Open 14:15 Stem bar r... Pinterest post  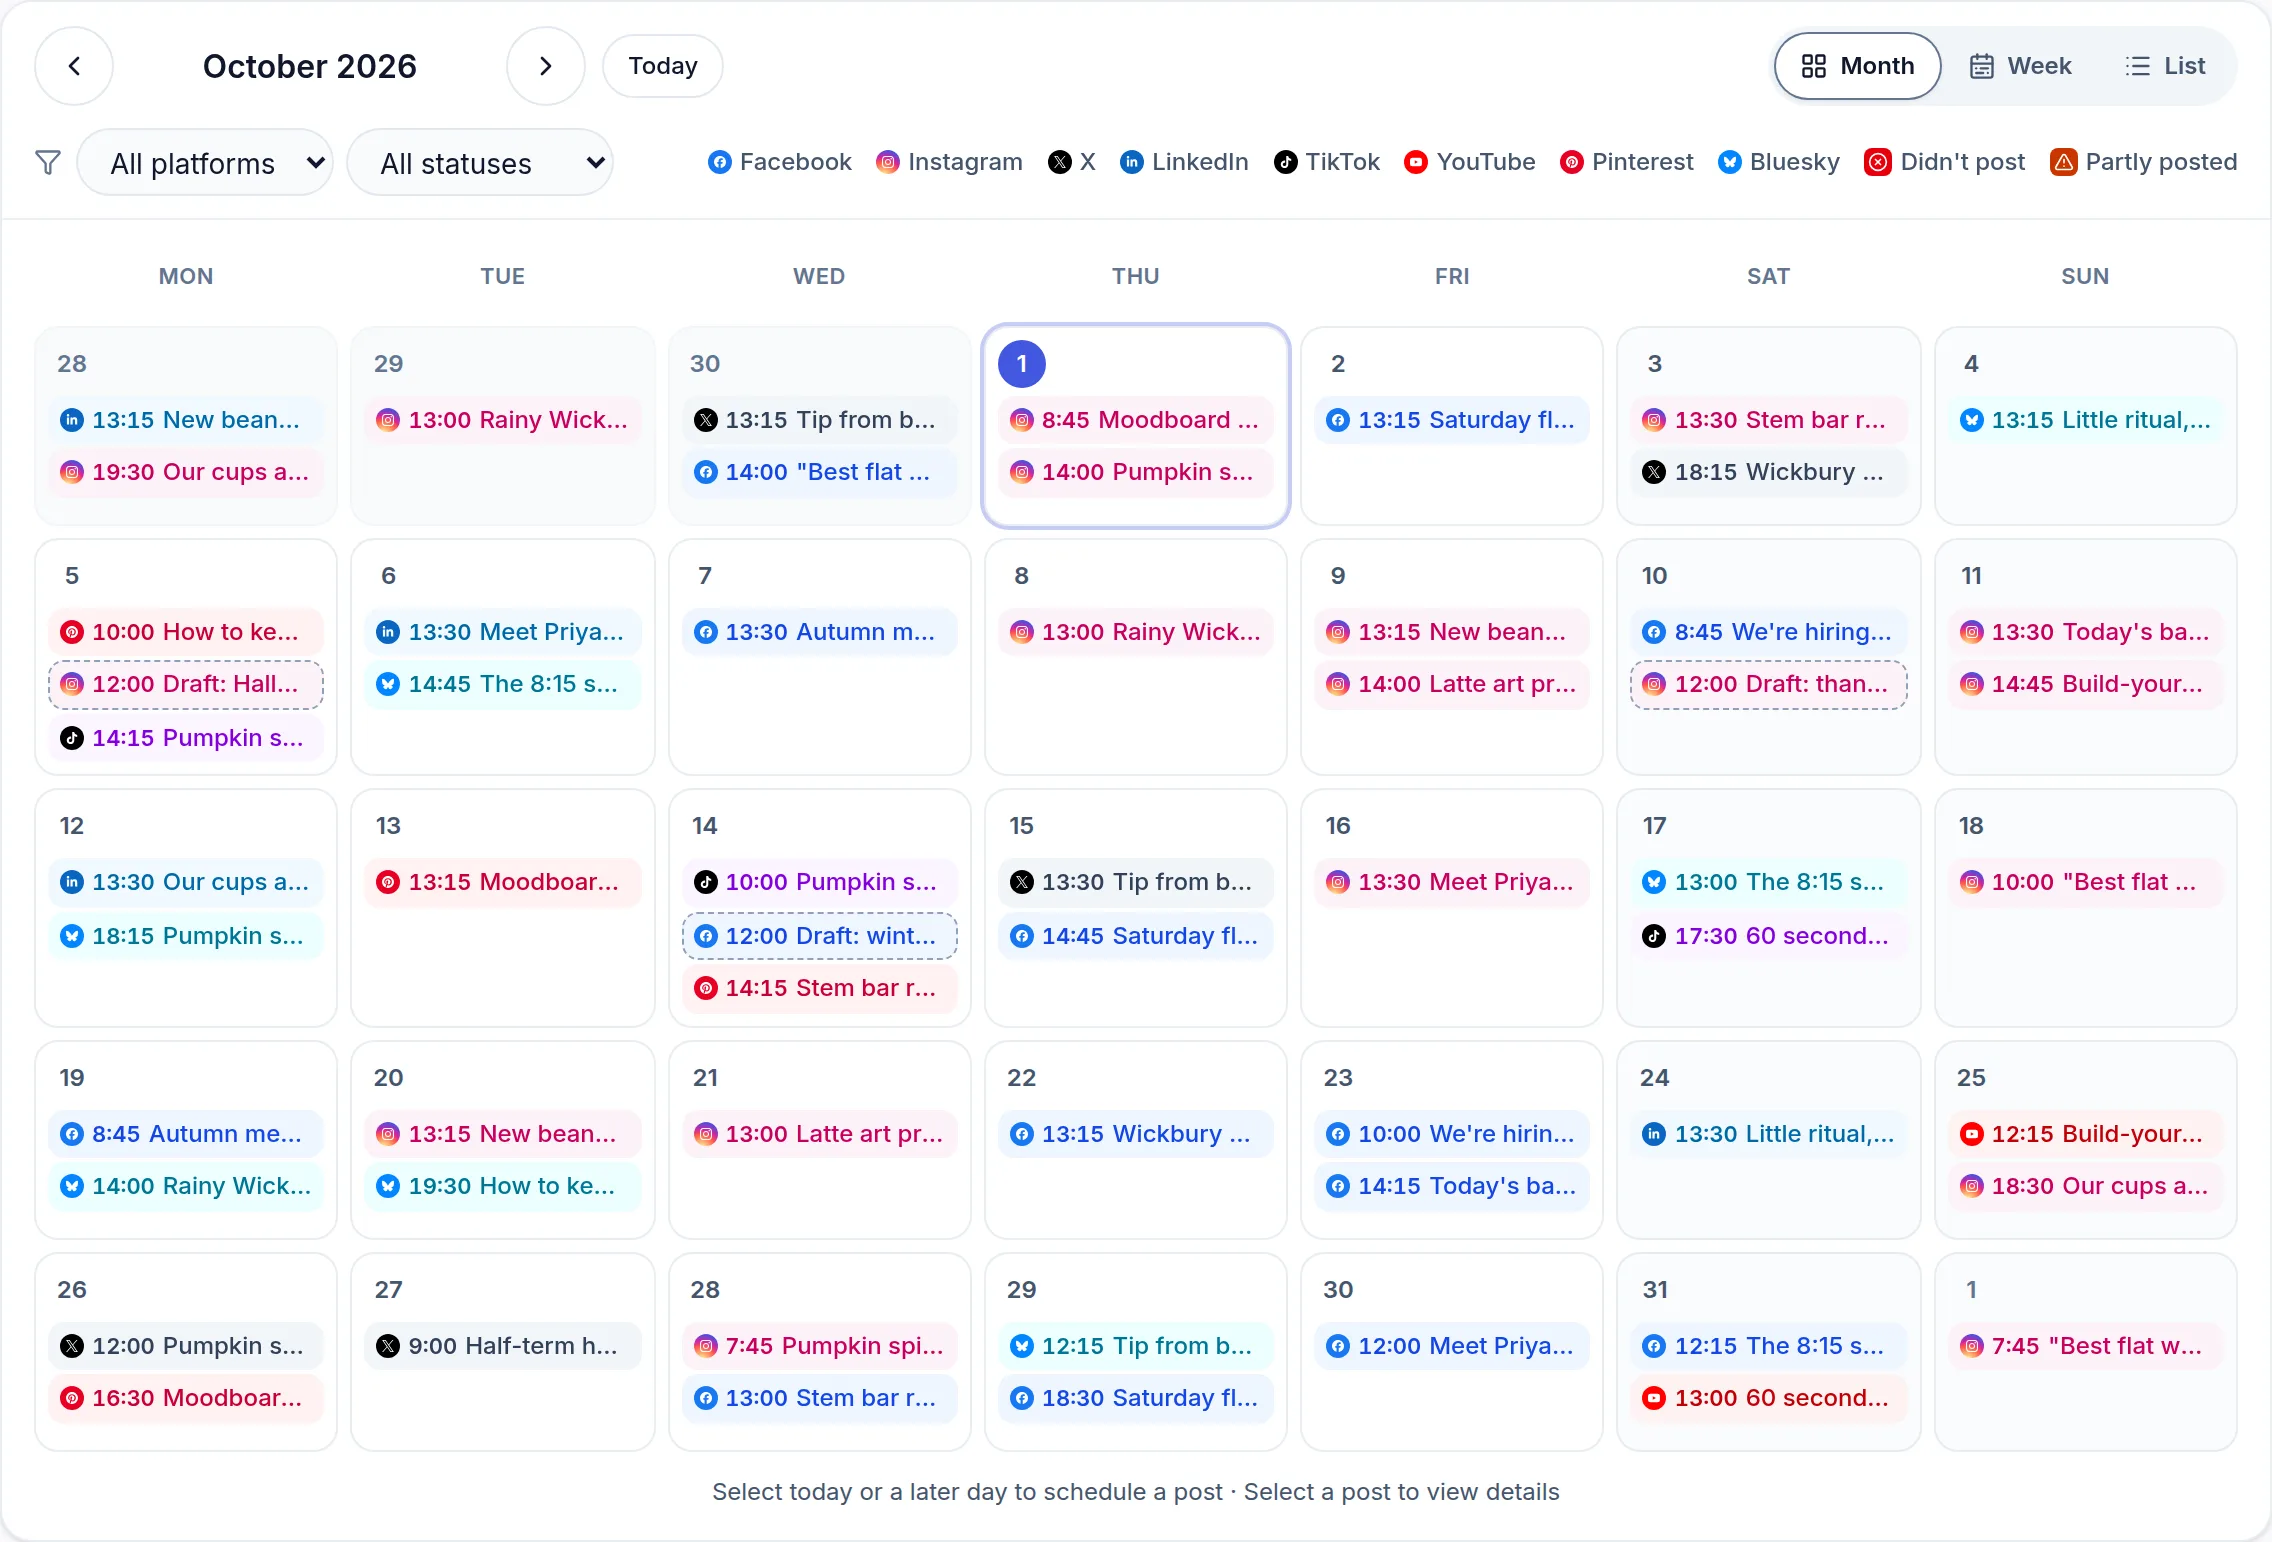[819, 988]
